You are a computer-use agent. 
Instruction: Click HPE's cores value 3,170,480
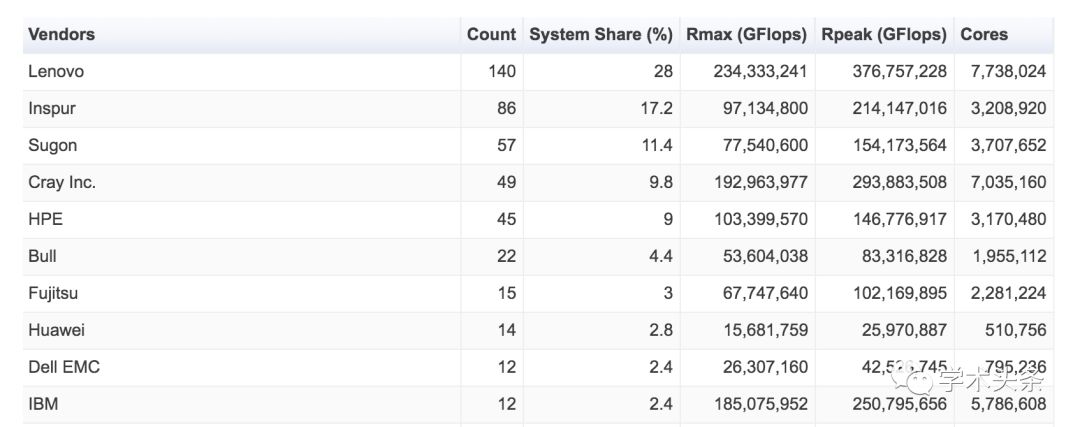1008,219
